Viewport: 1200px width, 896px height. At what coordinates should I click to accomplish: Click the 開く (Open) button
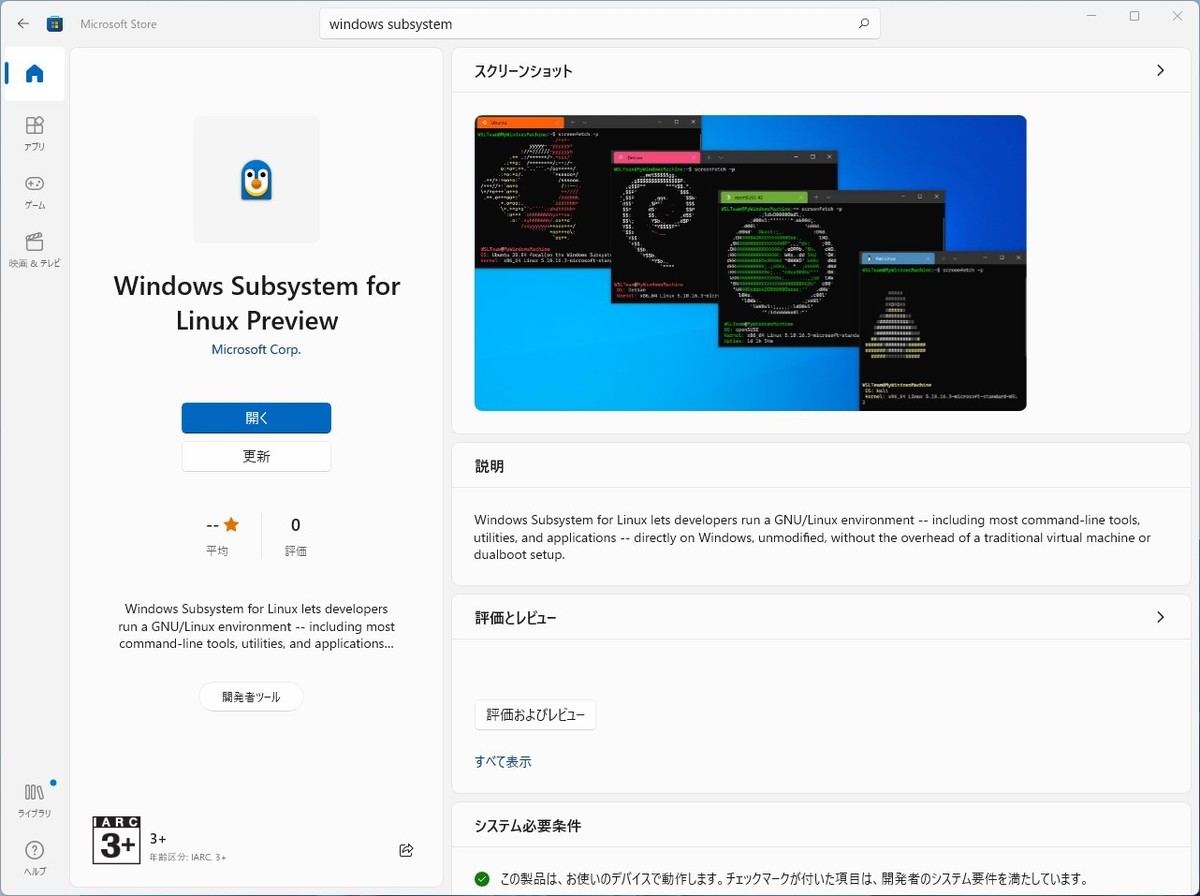[256, 418]
